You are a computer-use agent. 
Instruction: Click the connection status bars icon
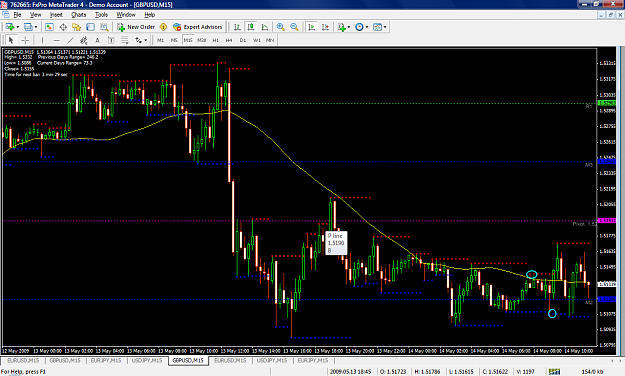click(554, 372)
